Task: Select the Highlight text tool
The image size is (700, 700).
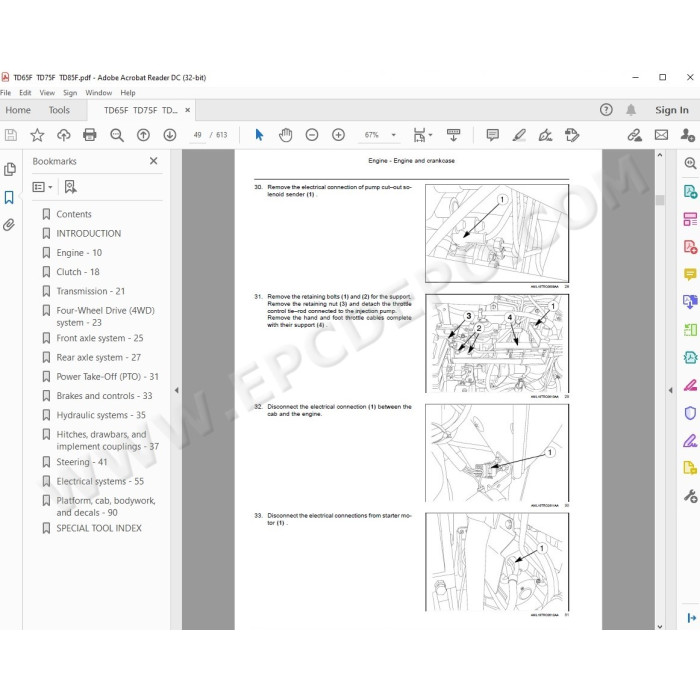Action: (x=519, y=134)
